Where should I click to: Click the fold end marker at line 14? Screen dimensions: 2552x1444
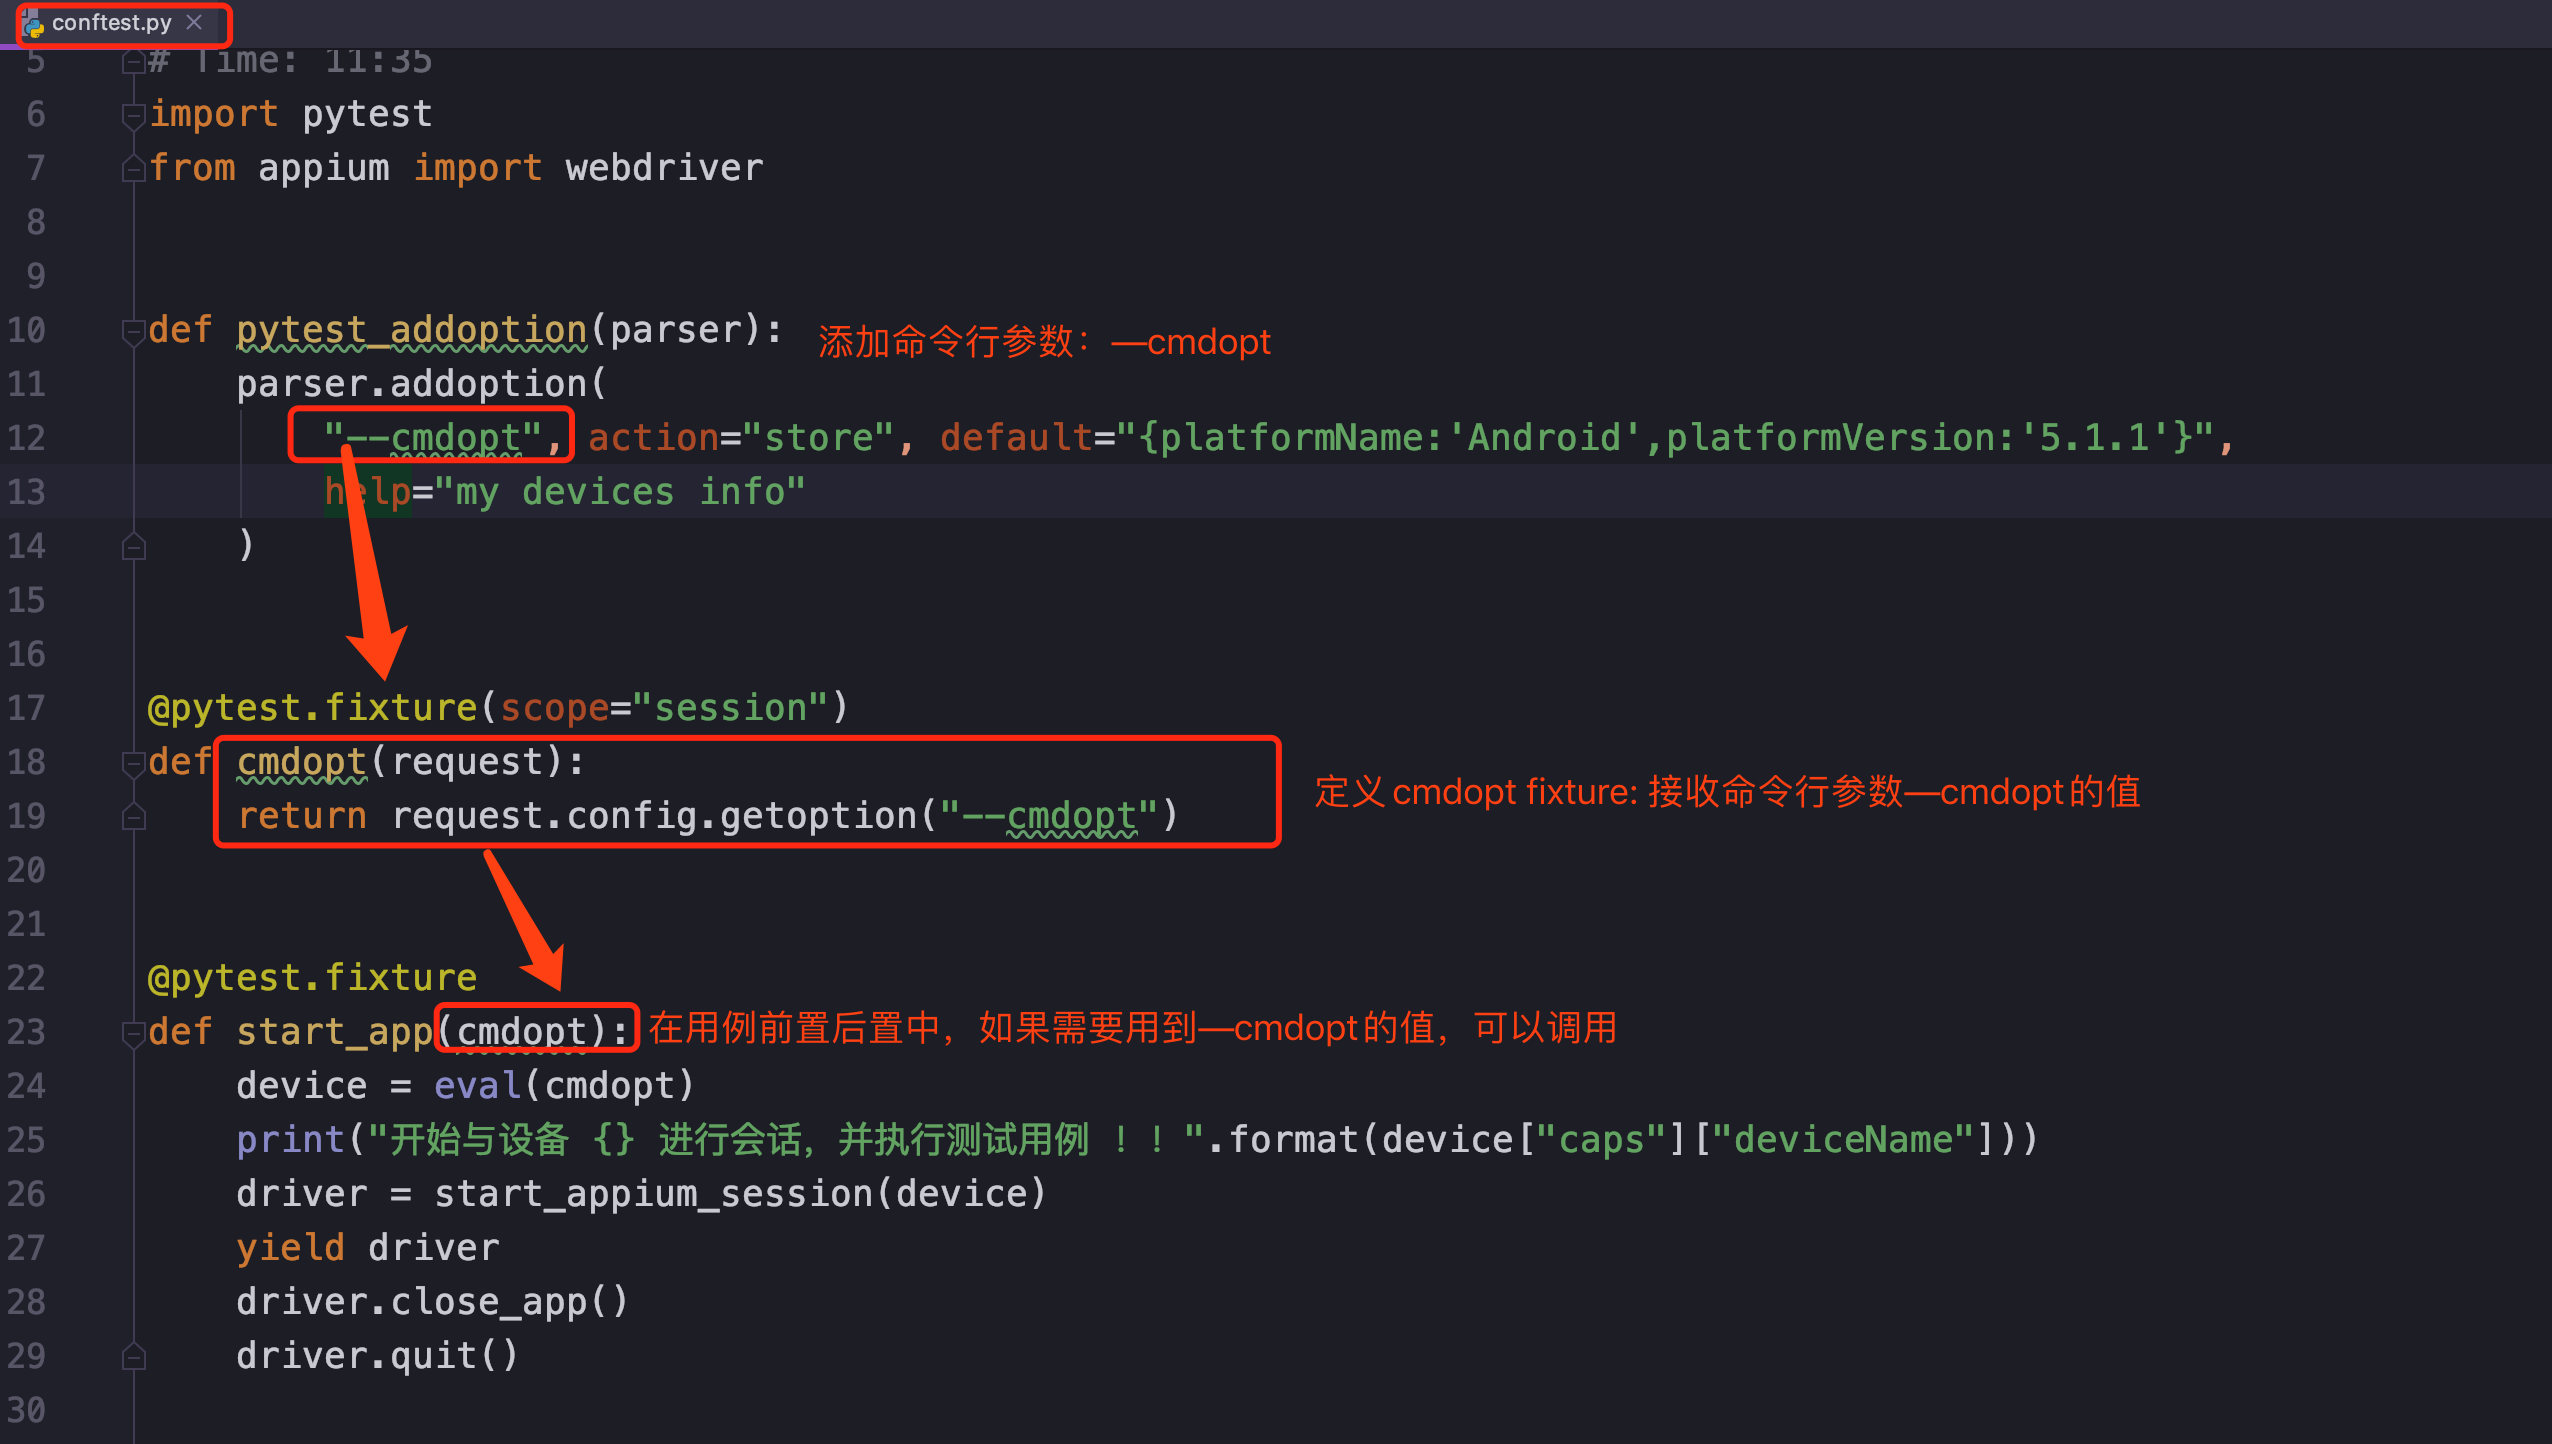coord(133,547)
